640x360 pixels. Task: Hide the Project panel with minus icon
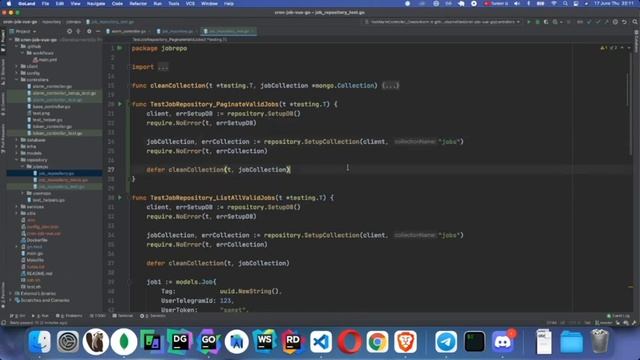[x=98, y=31]
